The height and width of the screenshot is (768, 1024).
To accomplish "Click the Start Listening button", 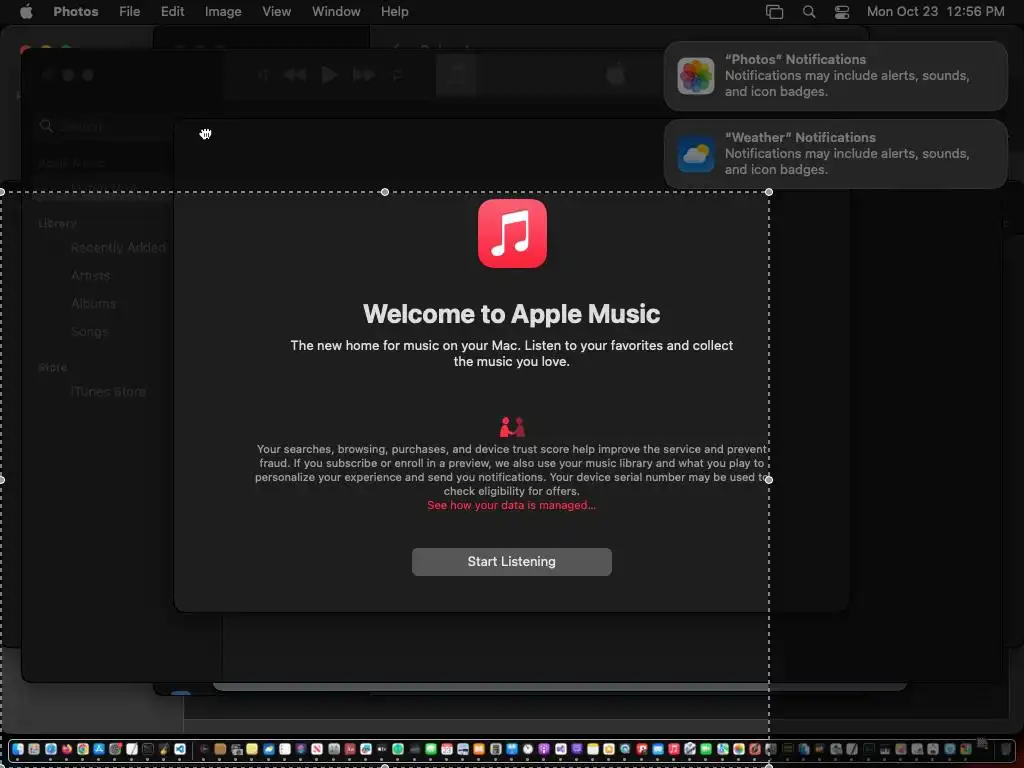I will (x=511, y=562).
